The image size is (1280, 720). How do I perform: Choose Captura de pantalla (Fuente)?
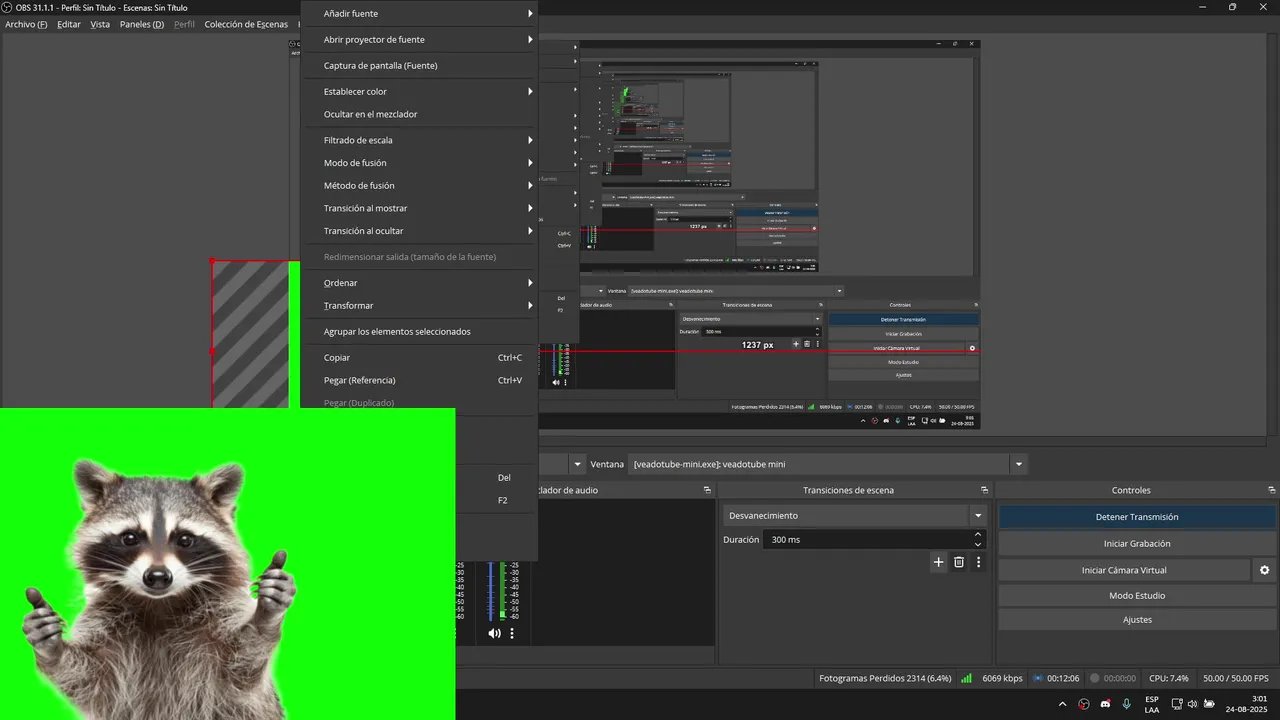(x=419, y=66)
